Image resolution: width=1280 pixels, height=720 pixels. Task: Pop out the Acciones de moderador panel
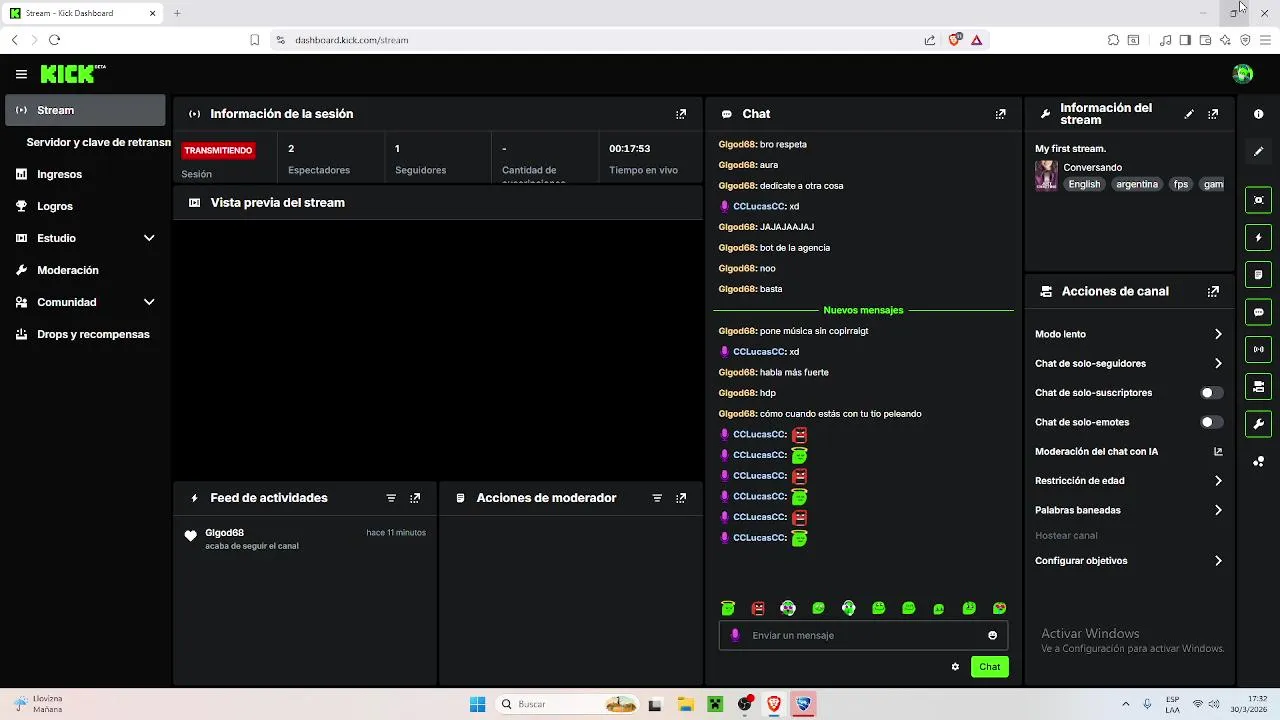[x=681, y=498]
